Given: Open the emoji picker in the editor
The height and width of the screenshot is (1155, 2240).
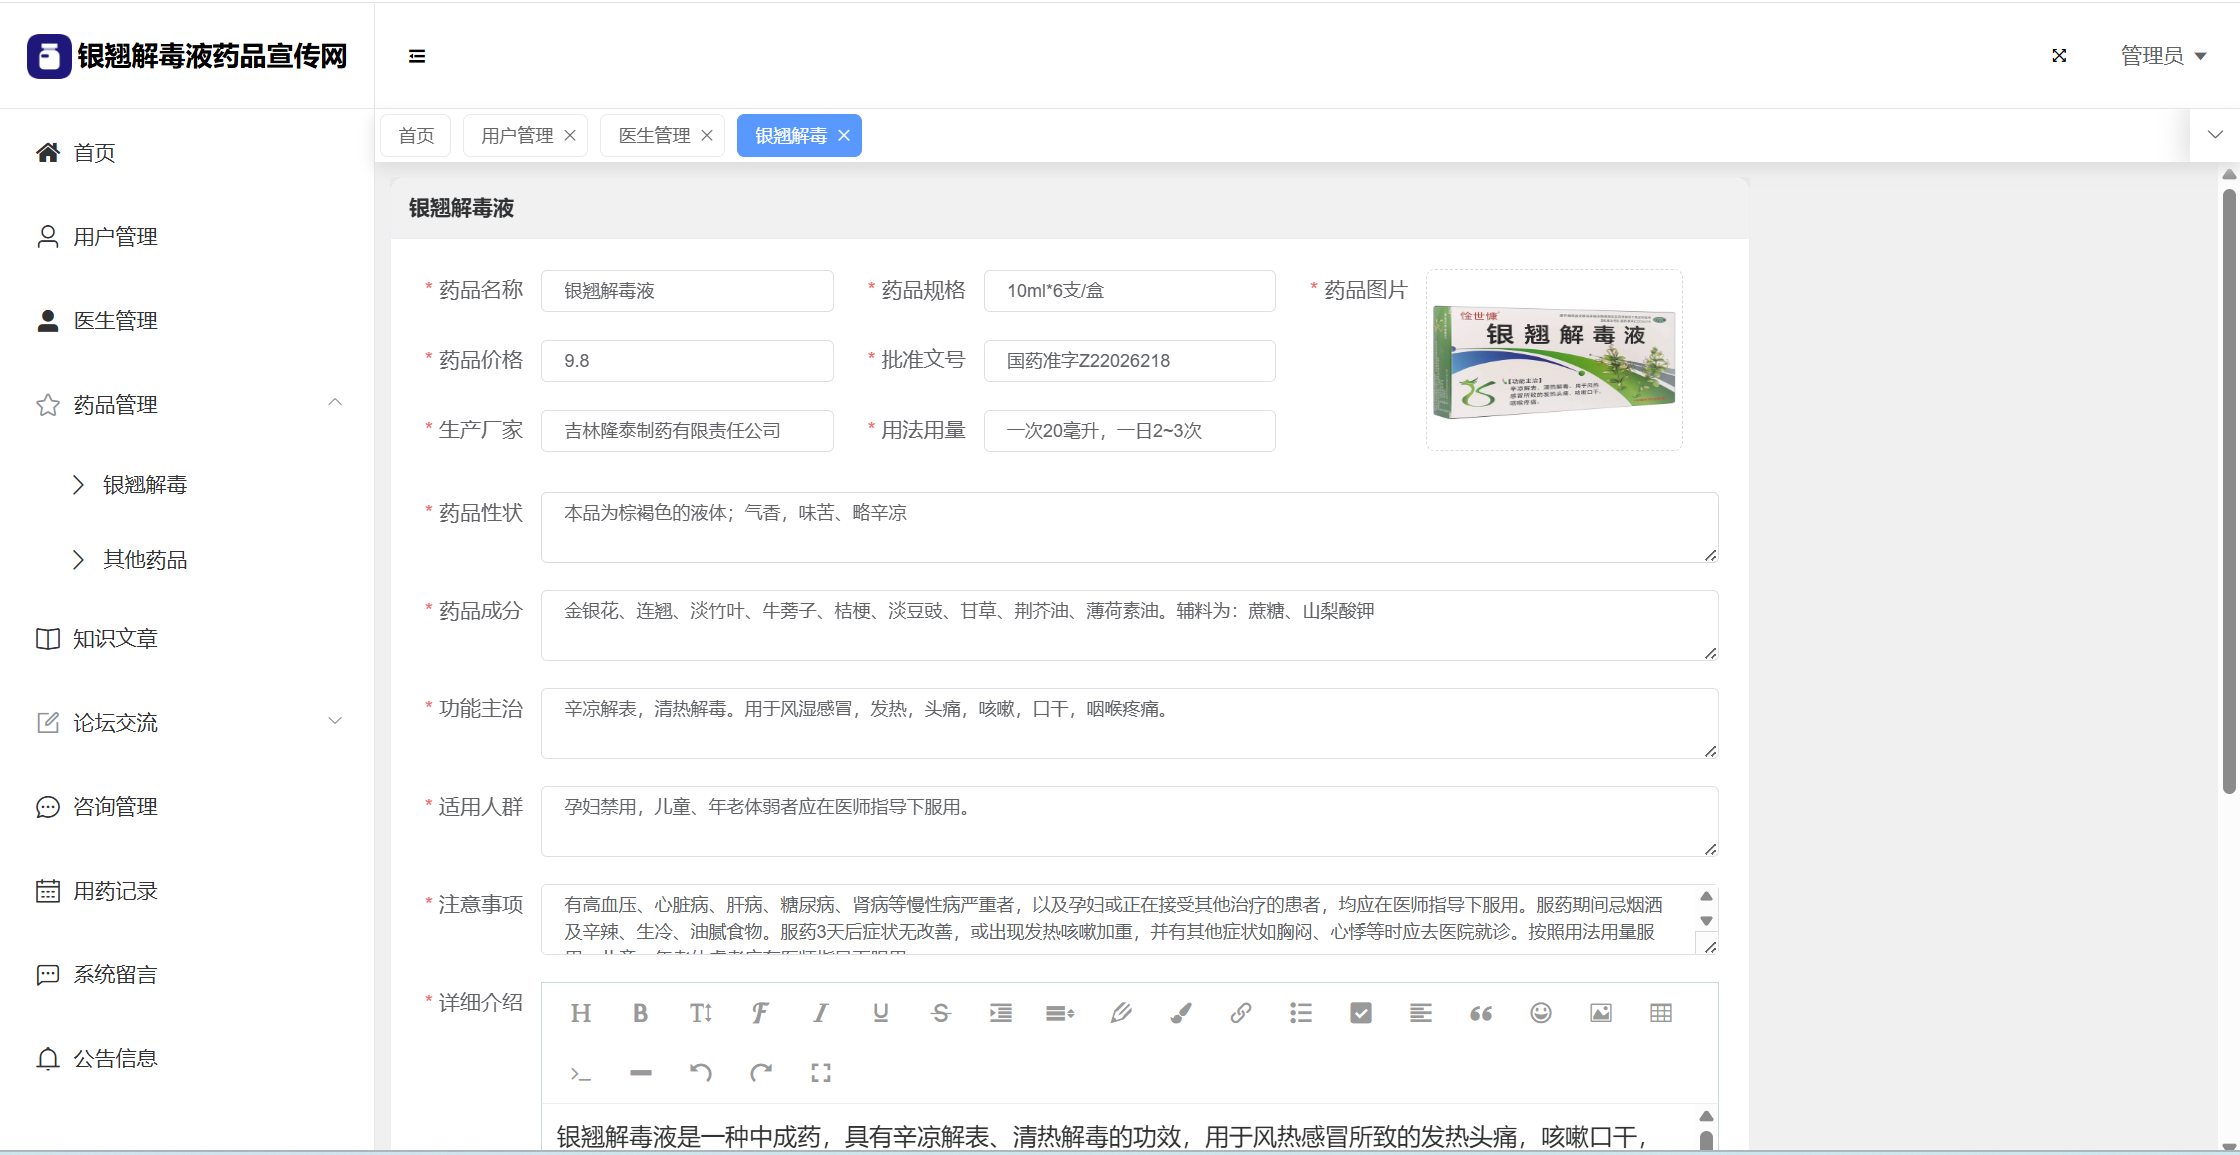Looking at the screenshot, I should pyautogui.click(x=1540, y=1013).
